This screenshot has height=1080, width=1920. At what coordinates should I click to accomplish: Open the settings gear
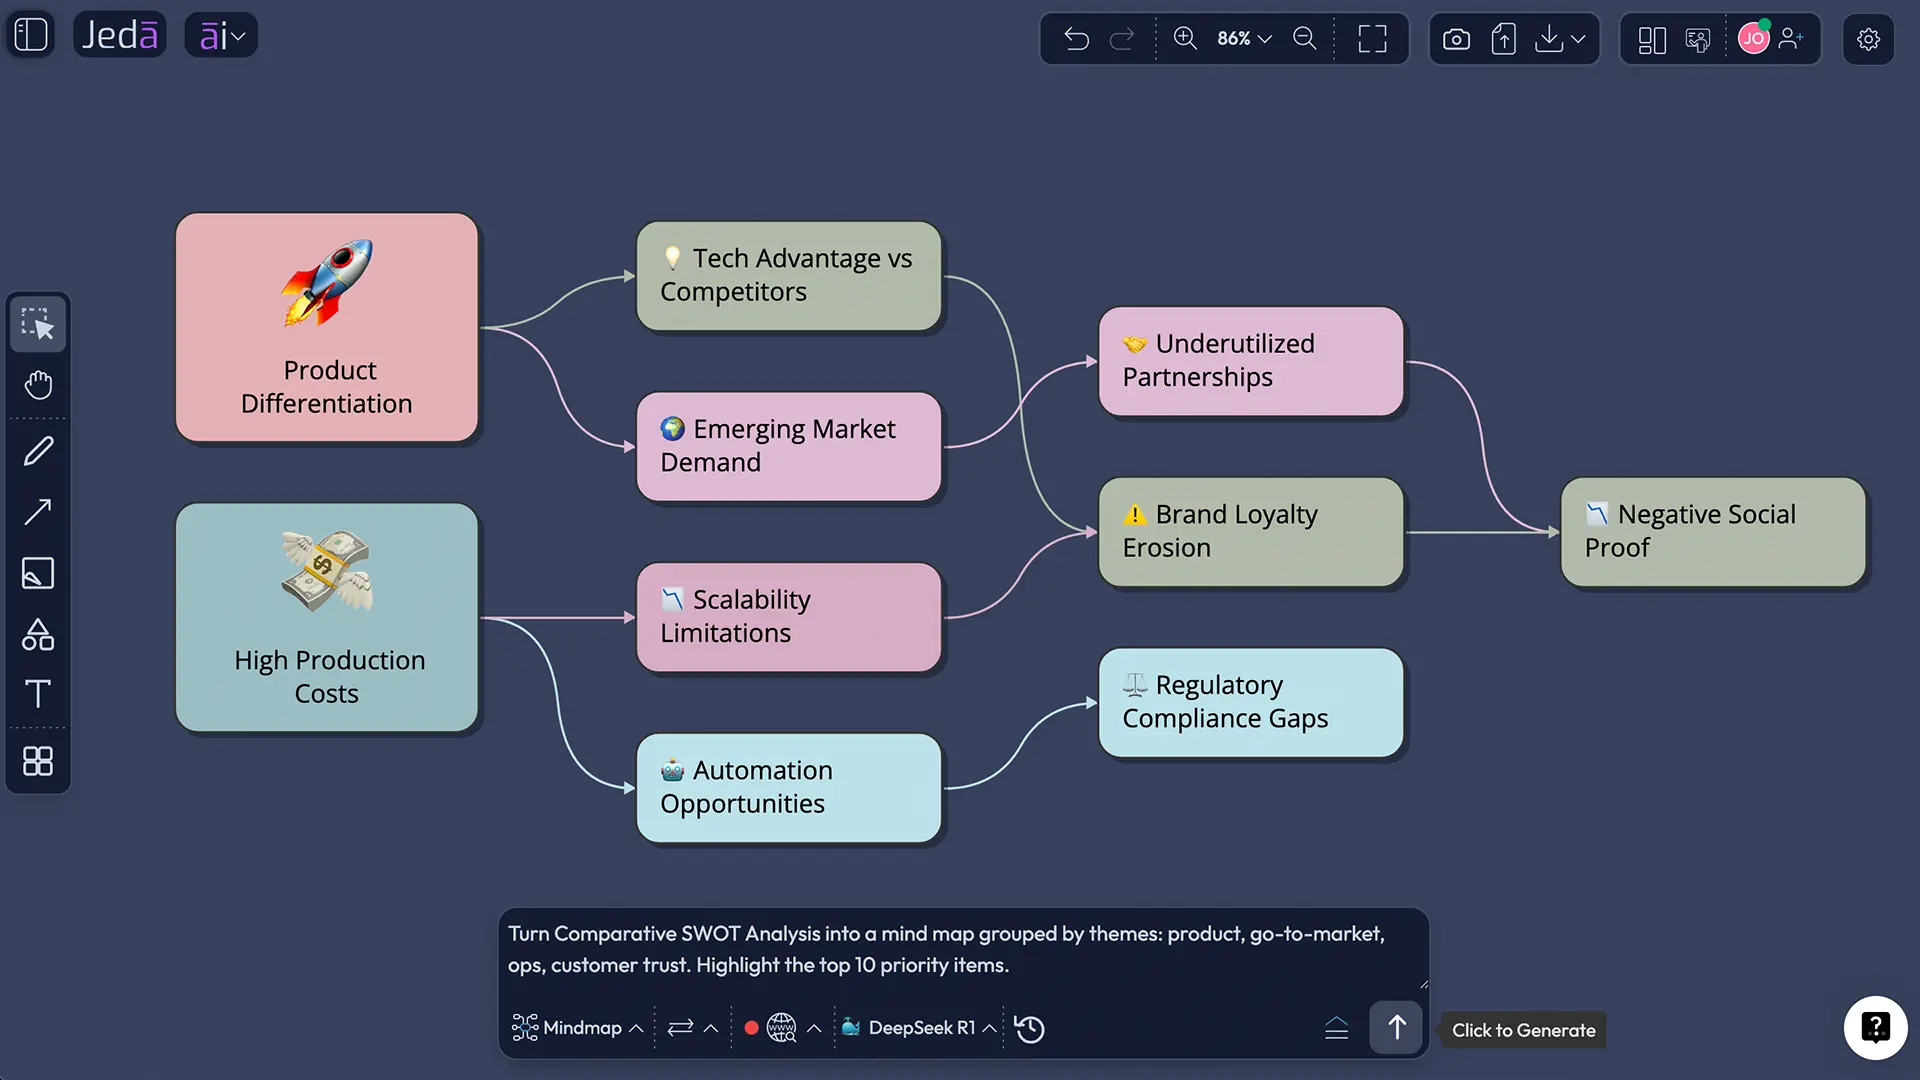click(x=1868, y=39)
